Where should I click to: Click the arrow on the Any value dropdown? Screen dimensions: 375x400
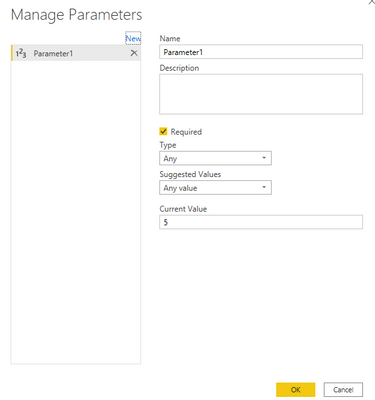pyautogui.click(x=264, y=187)
